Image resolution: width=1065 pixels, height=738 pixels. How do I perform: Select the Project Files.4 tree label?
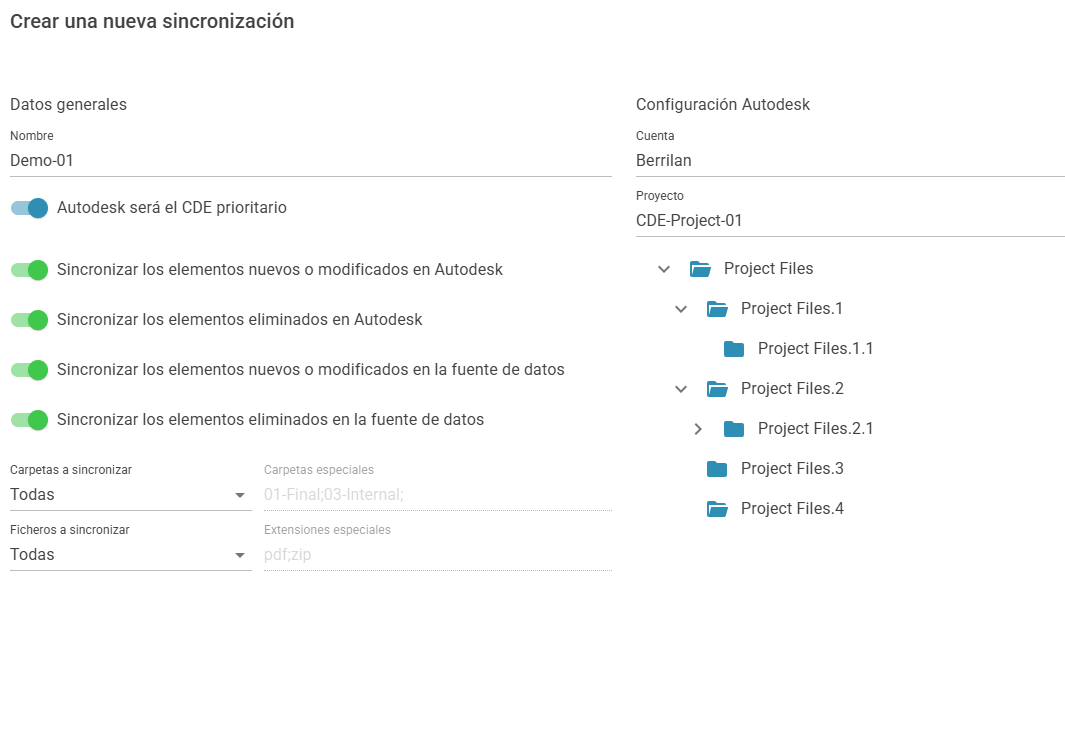(792, 509)
